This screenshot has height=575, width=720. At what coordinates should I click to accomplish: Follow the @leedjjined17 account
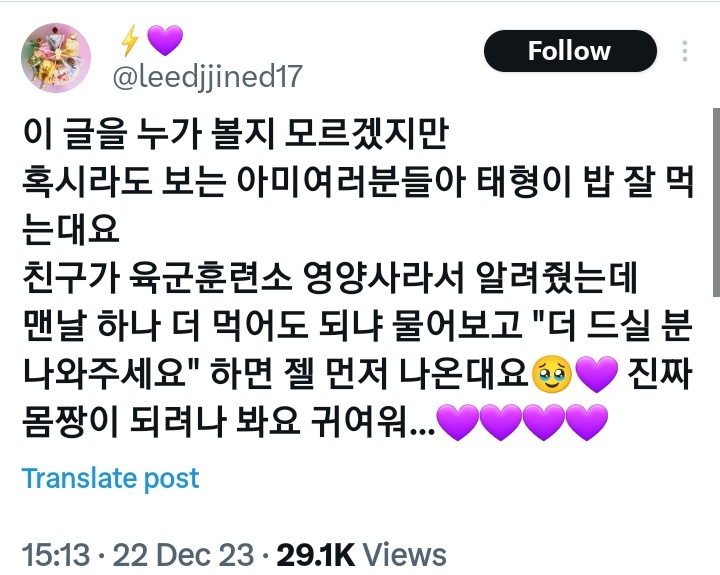[570, 51]
